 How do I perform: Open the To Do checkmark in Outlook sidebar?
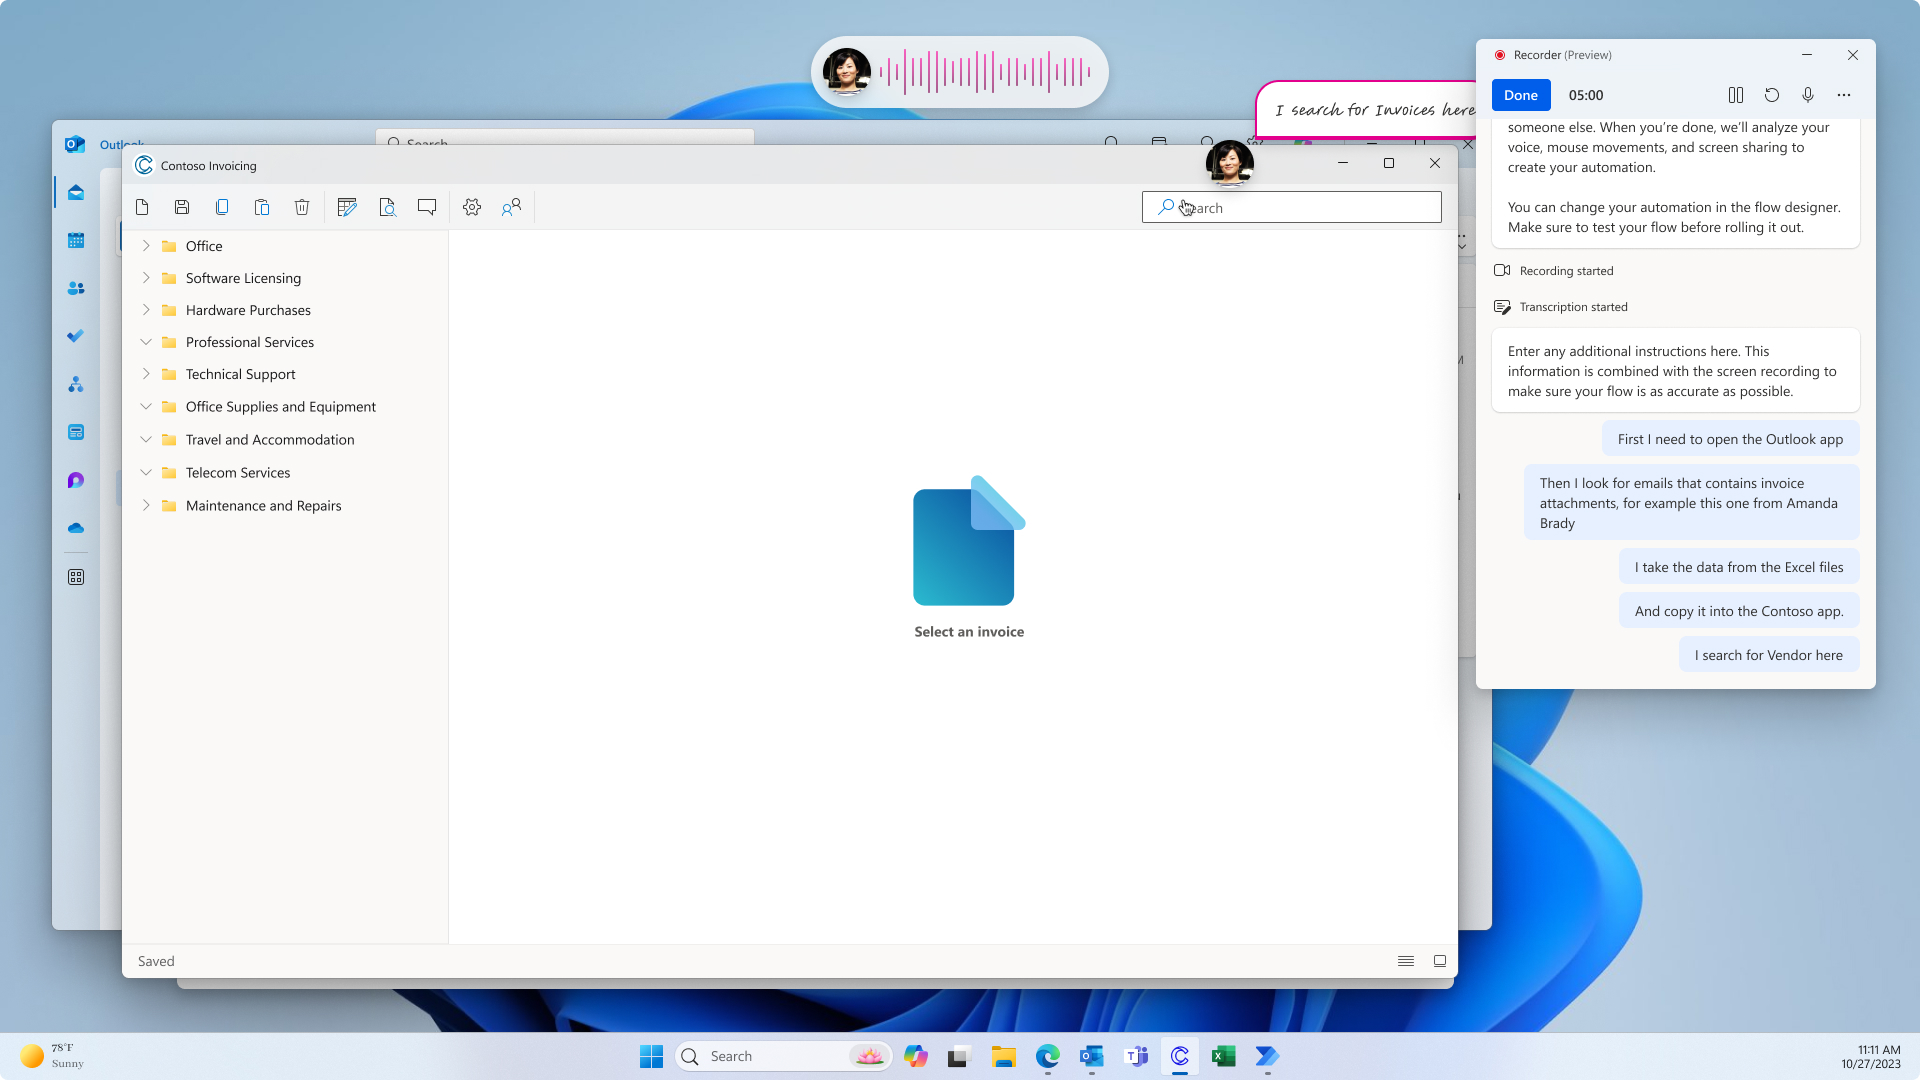pyautogui.click(x=76, y=336)
